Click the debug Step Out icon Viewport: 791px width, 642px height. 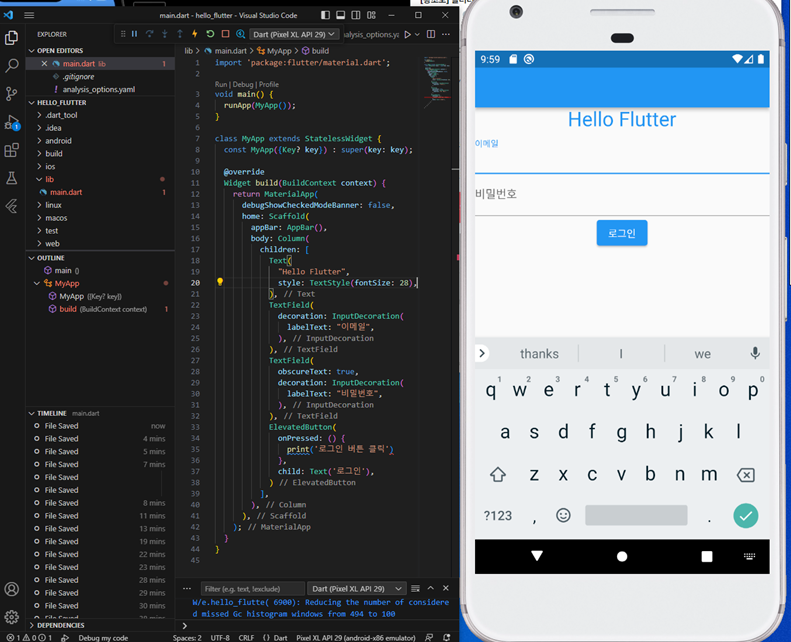[x=180, y=34]
